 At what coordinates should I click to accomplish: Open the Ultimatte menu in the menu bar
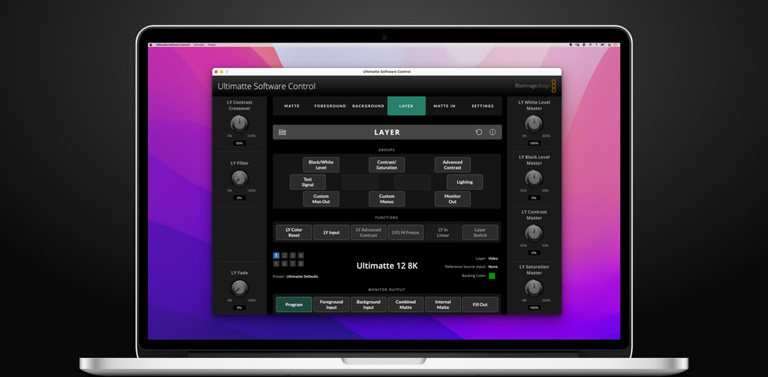tap(198, 45)
